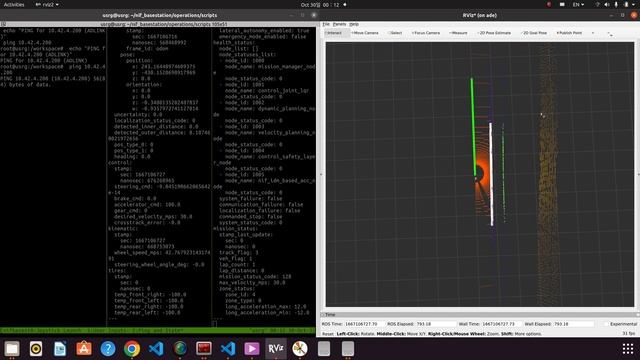Open the Show Applications grid
Viewport: 640px width, 360px height.
[628, 349]
